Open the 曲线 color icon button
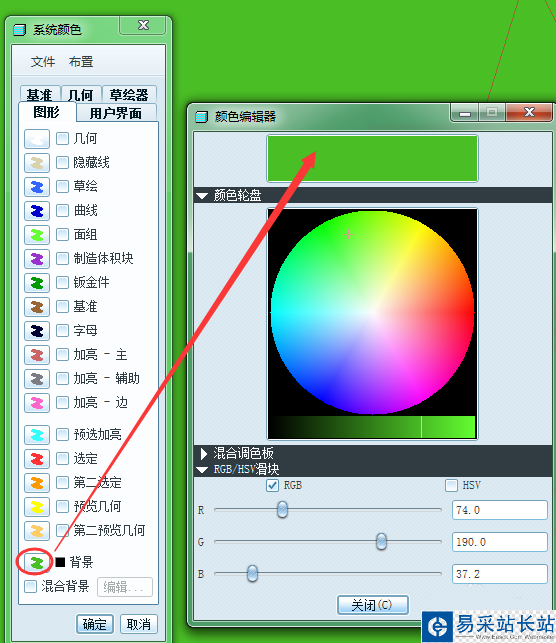Image resolution: width=556 pixels, height=643 pixels. pos(37,211)
